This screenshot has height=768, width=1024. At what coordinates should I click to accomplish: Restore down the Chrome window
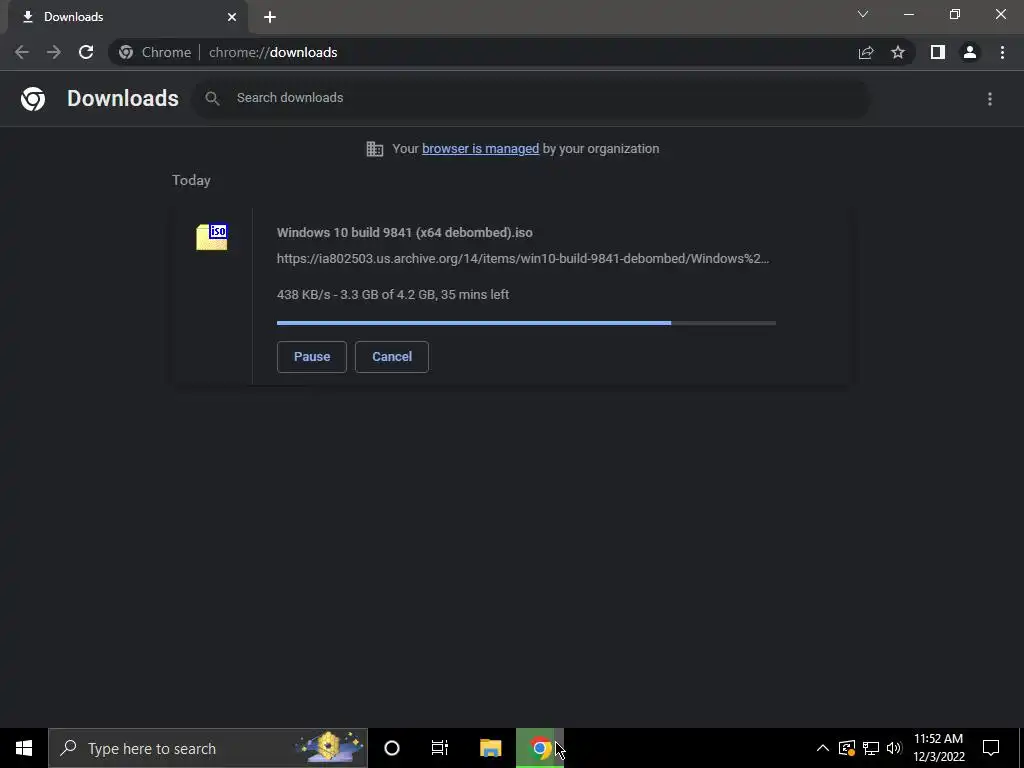(x=955, y=14)
